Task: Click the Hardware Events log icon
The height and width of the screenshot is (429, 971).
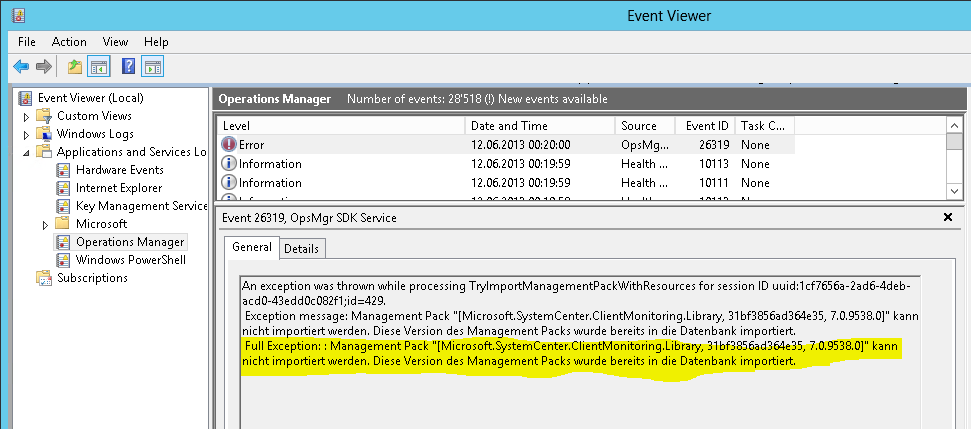Action: click(x=63, y=170)
